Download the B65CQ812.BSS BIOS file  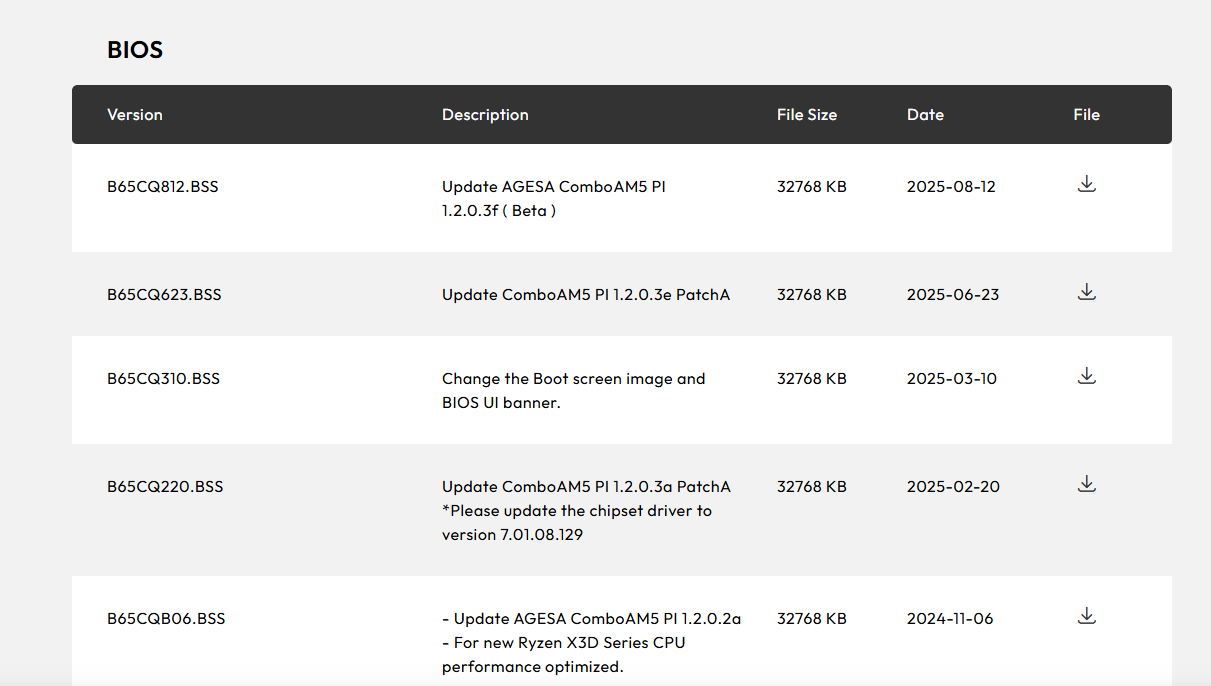coord(1087,184)
